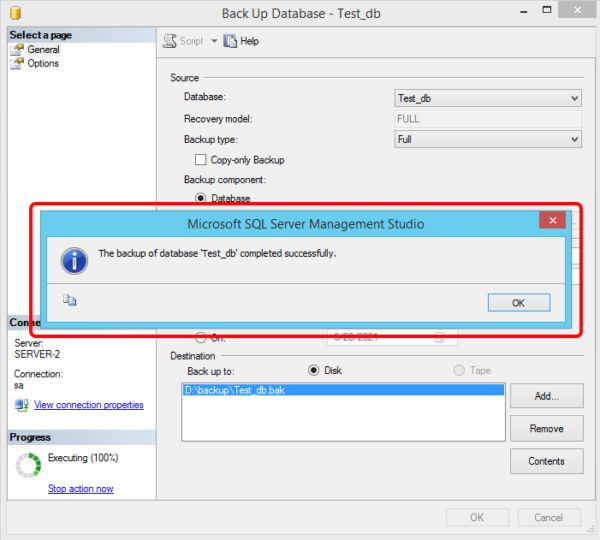Close the Management Studio message box
600x540 pixels.
pyautogui.click(x=552, y=220)
